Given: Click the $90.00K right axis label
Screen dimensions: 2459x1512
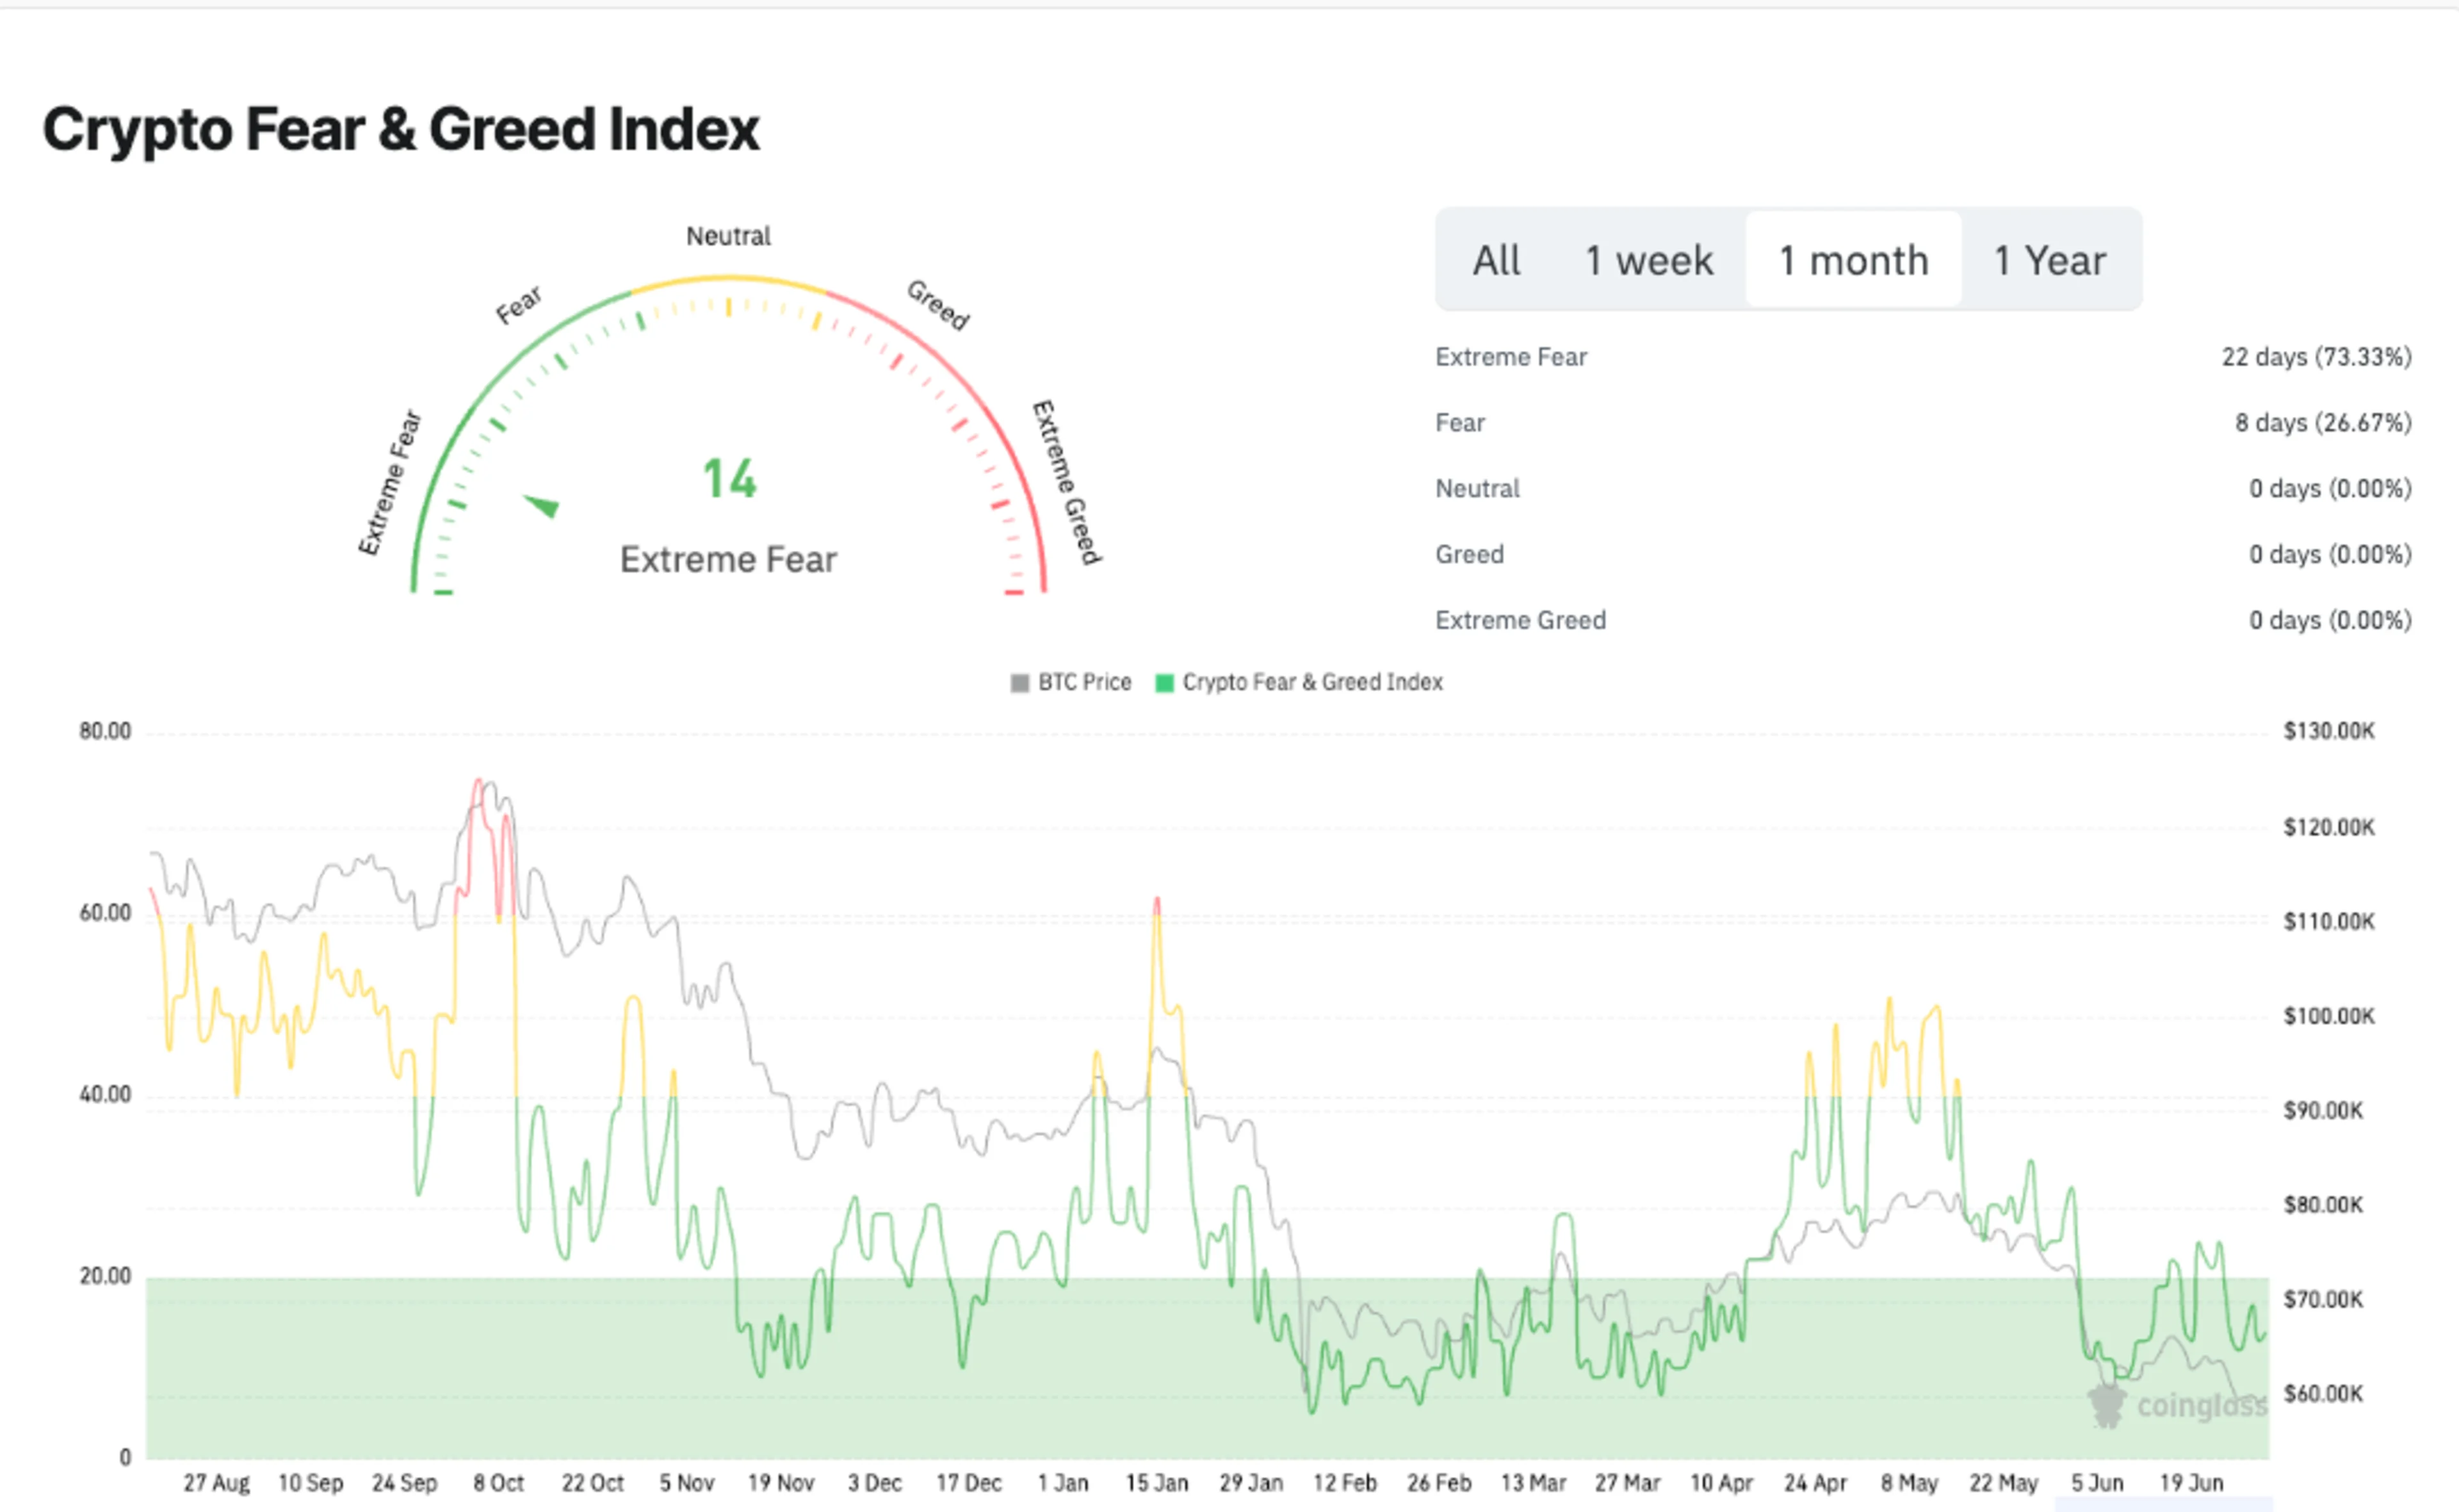Looking at the screenshot, I should 2323,1111.
